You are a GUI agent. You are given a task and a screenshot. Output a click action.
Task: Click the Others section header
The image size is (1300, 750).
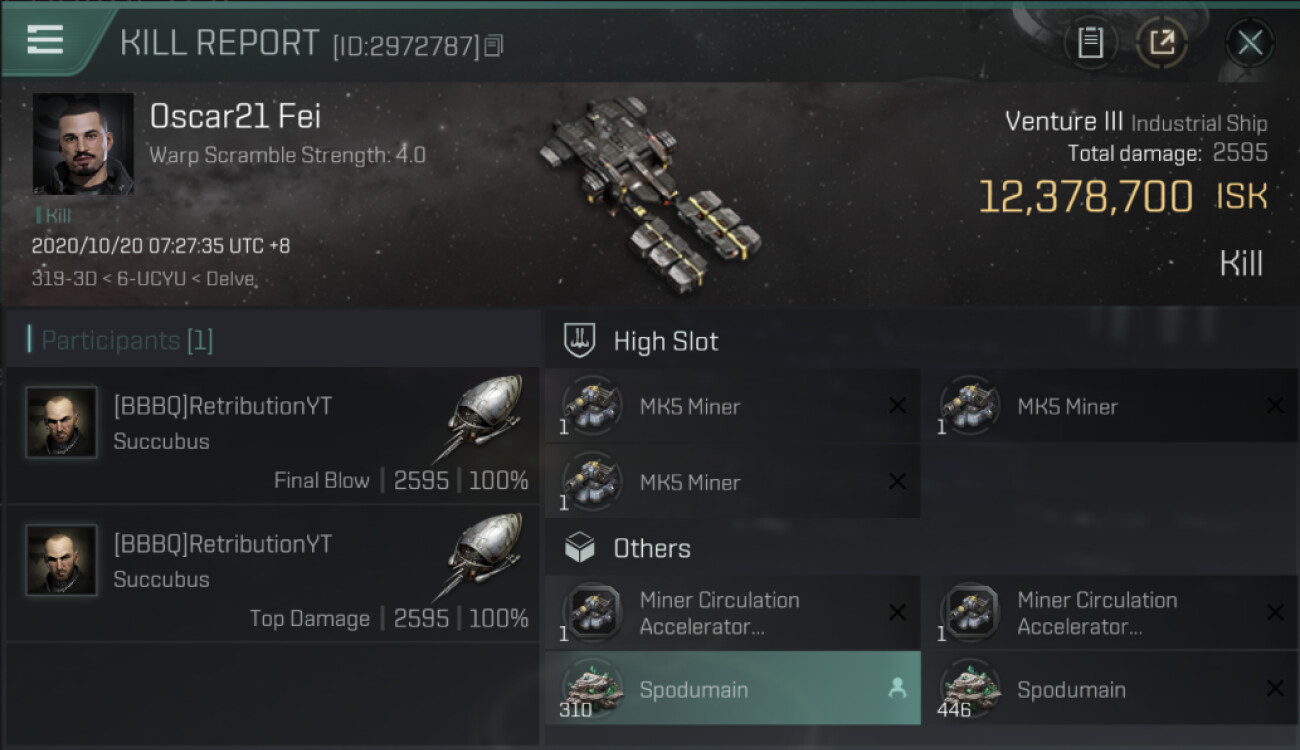[651, 549]
